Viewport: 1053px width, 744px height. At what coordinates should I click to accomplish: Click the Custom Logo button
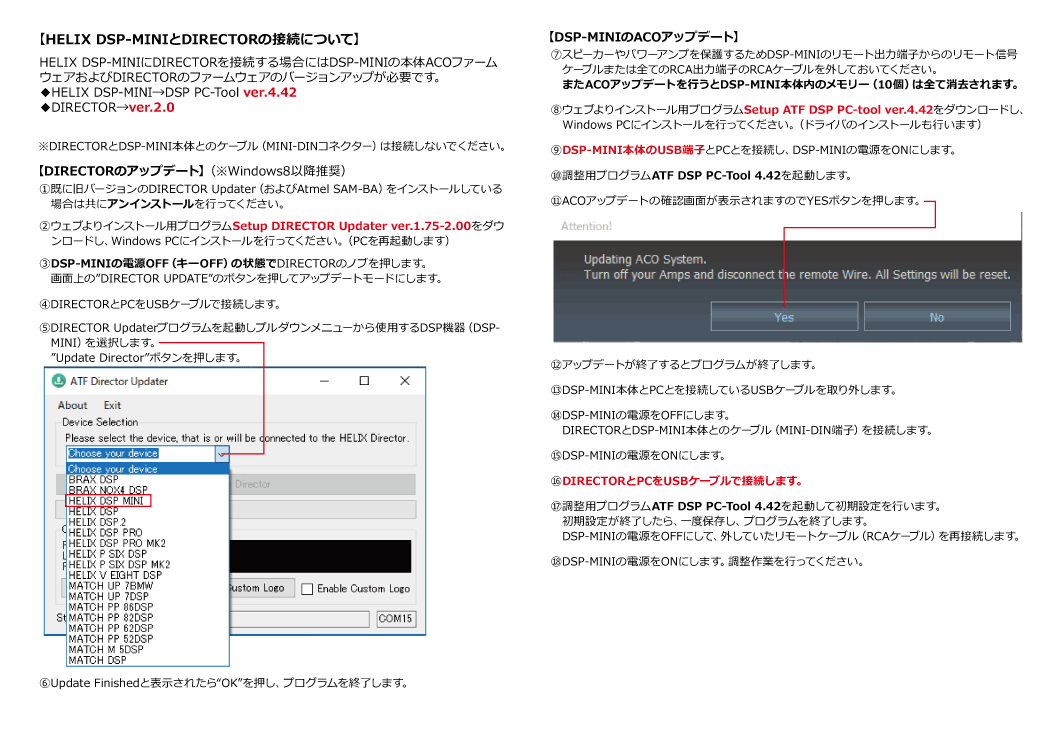(261, 588)
